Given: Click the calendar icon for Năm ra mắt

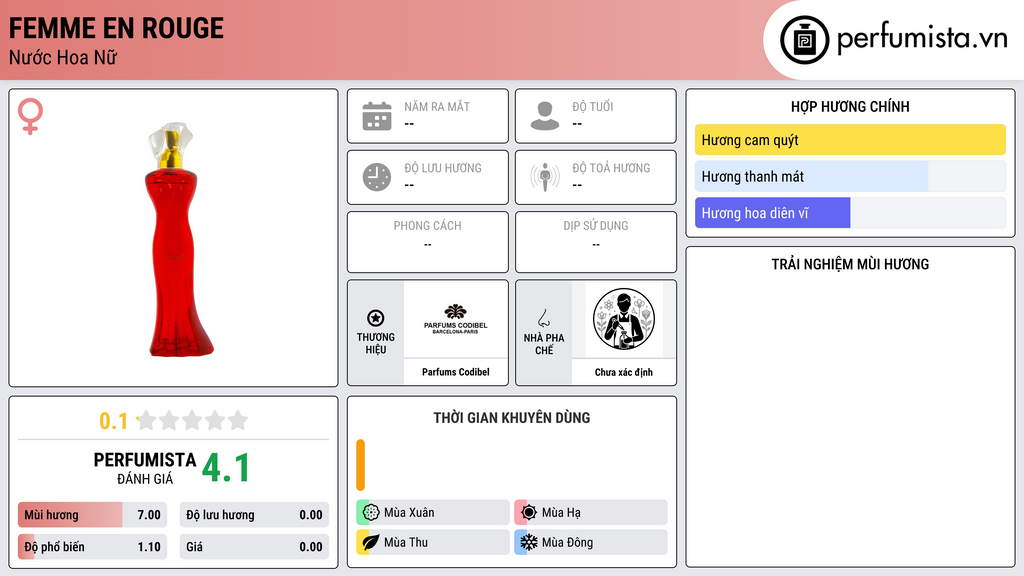Looking at the screenshot, I should (x=377, y=116).
